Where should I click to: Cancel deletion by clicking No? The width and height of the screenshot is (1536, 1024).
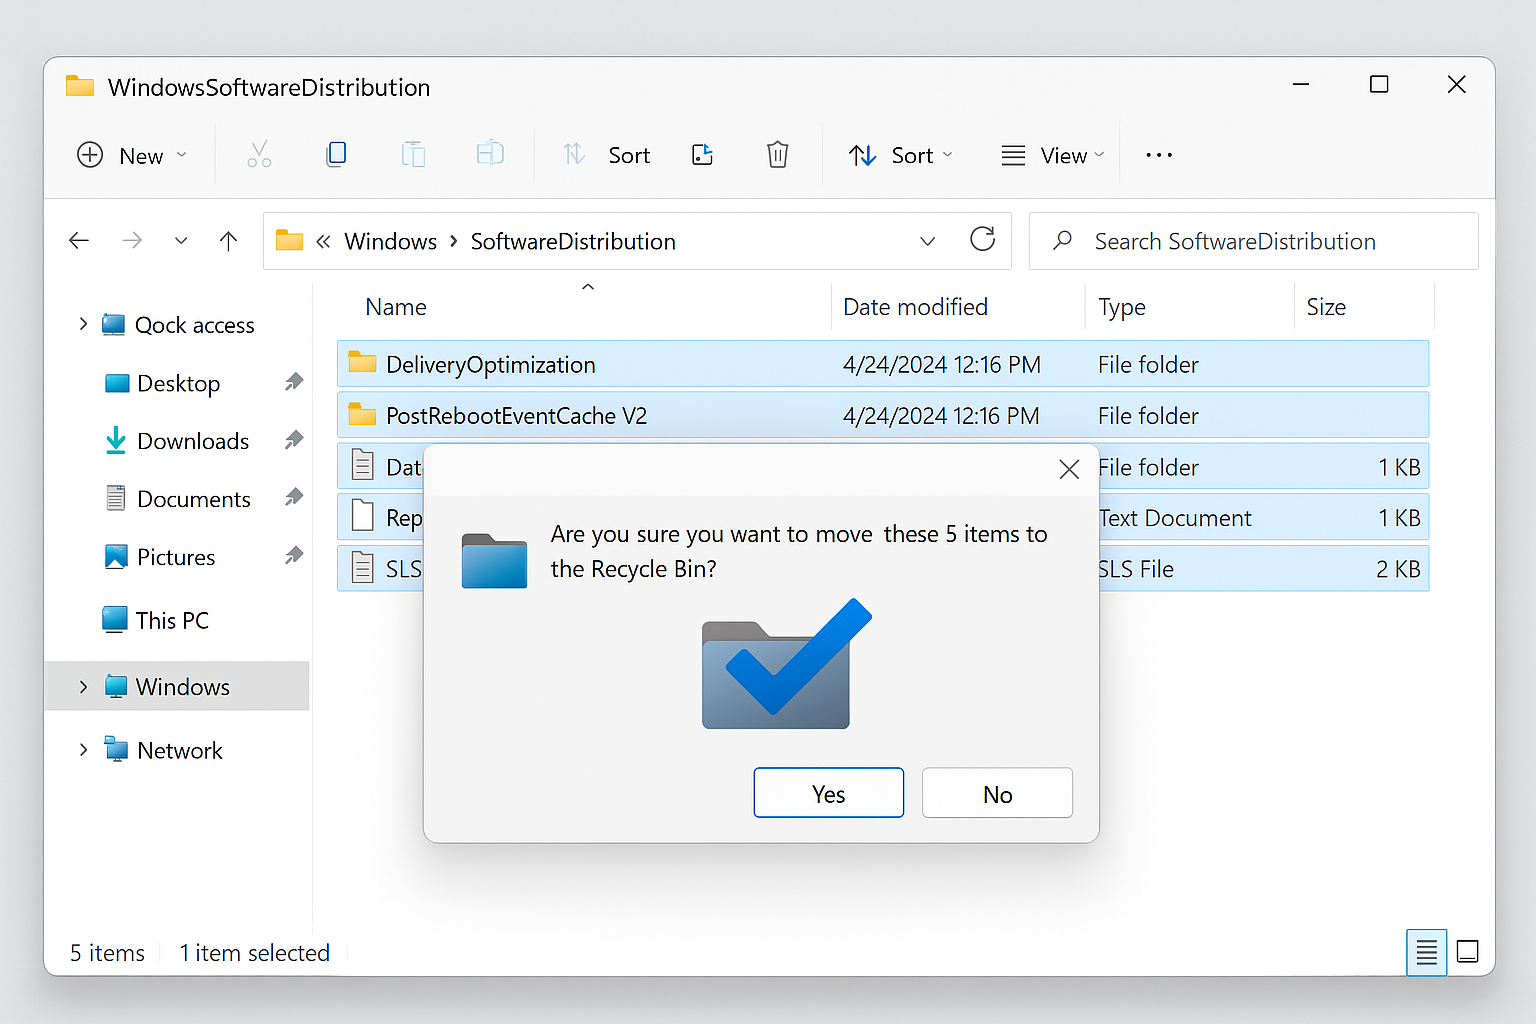tap(996, 793)
